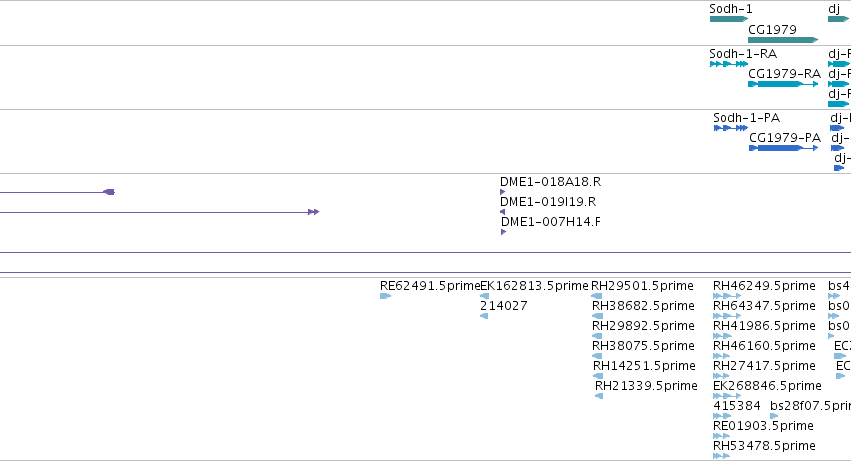Image resolution: width=851 pixels, height=461 pixels.
Task: Click the DME1-019I19.R arrowhead marker
Action: pyautogui.click(x=503, y=212)
